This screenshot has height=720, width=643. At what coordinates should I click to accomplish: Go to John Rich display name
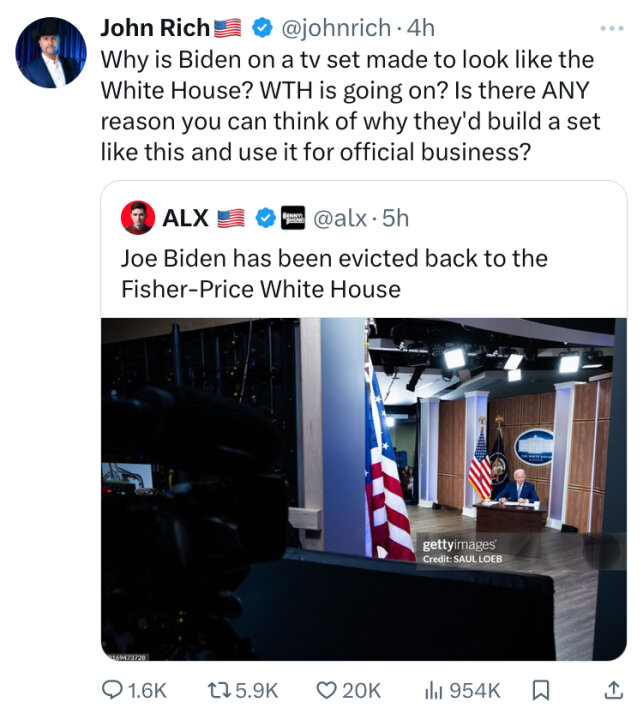click(155, 28)
